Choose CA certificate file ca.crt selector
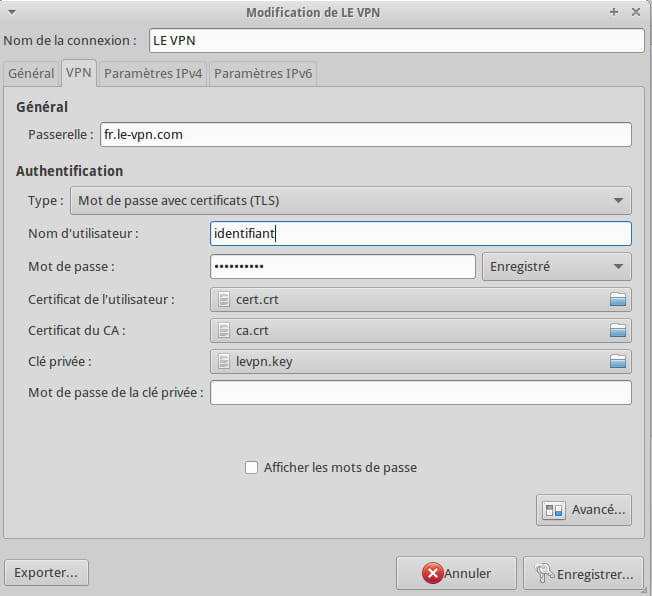 (x=421, y=331)
